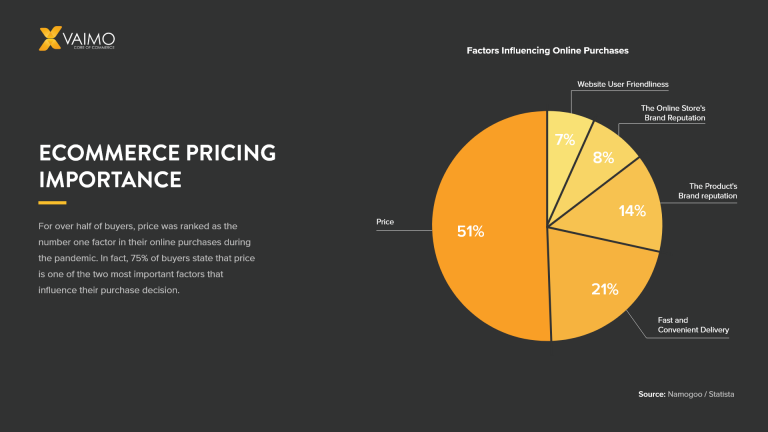Viewport: 768px width, 432px height.
Task: Click the Website User Friendliness label
Action: 623,84
